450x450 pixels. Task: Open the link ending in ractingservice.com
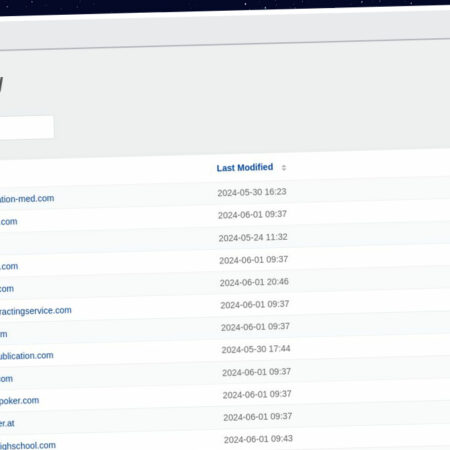(x=36, y=311)
